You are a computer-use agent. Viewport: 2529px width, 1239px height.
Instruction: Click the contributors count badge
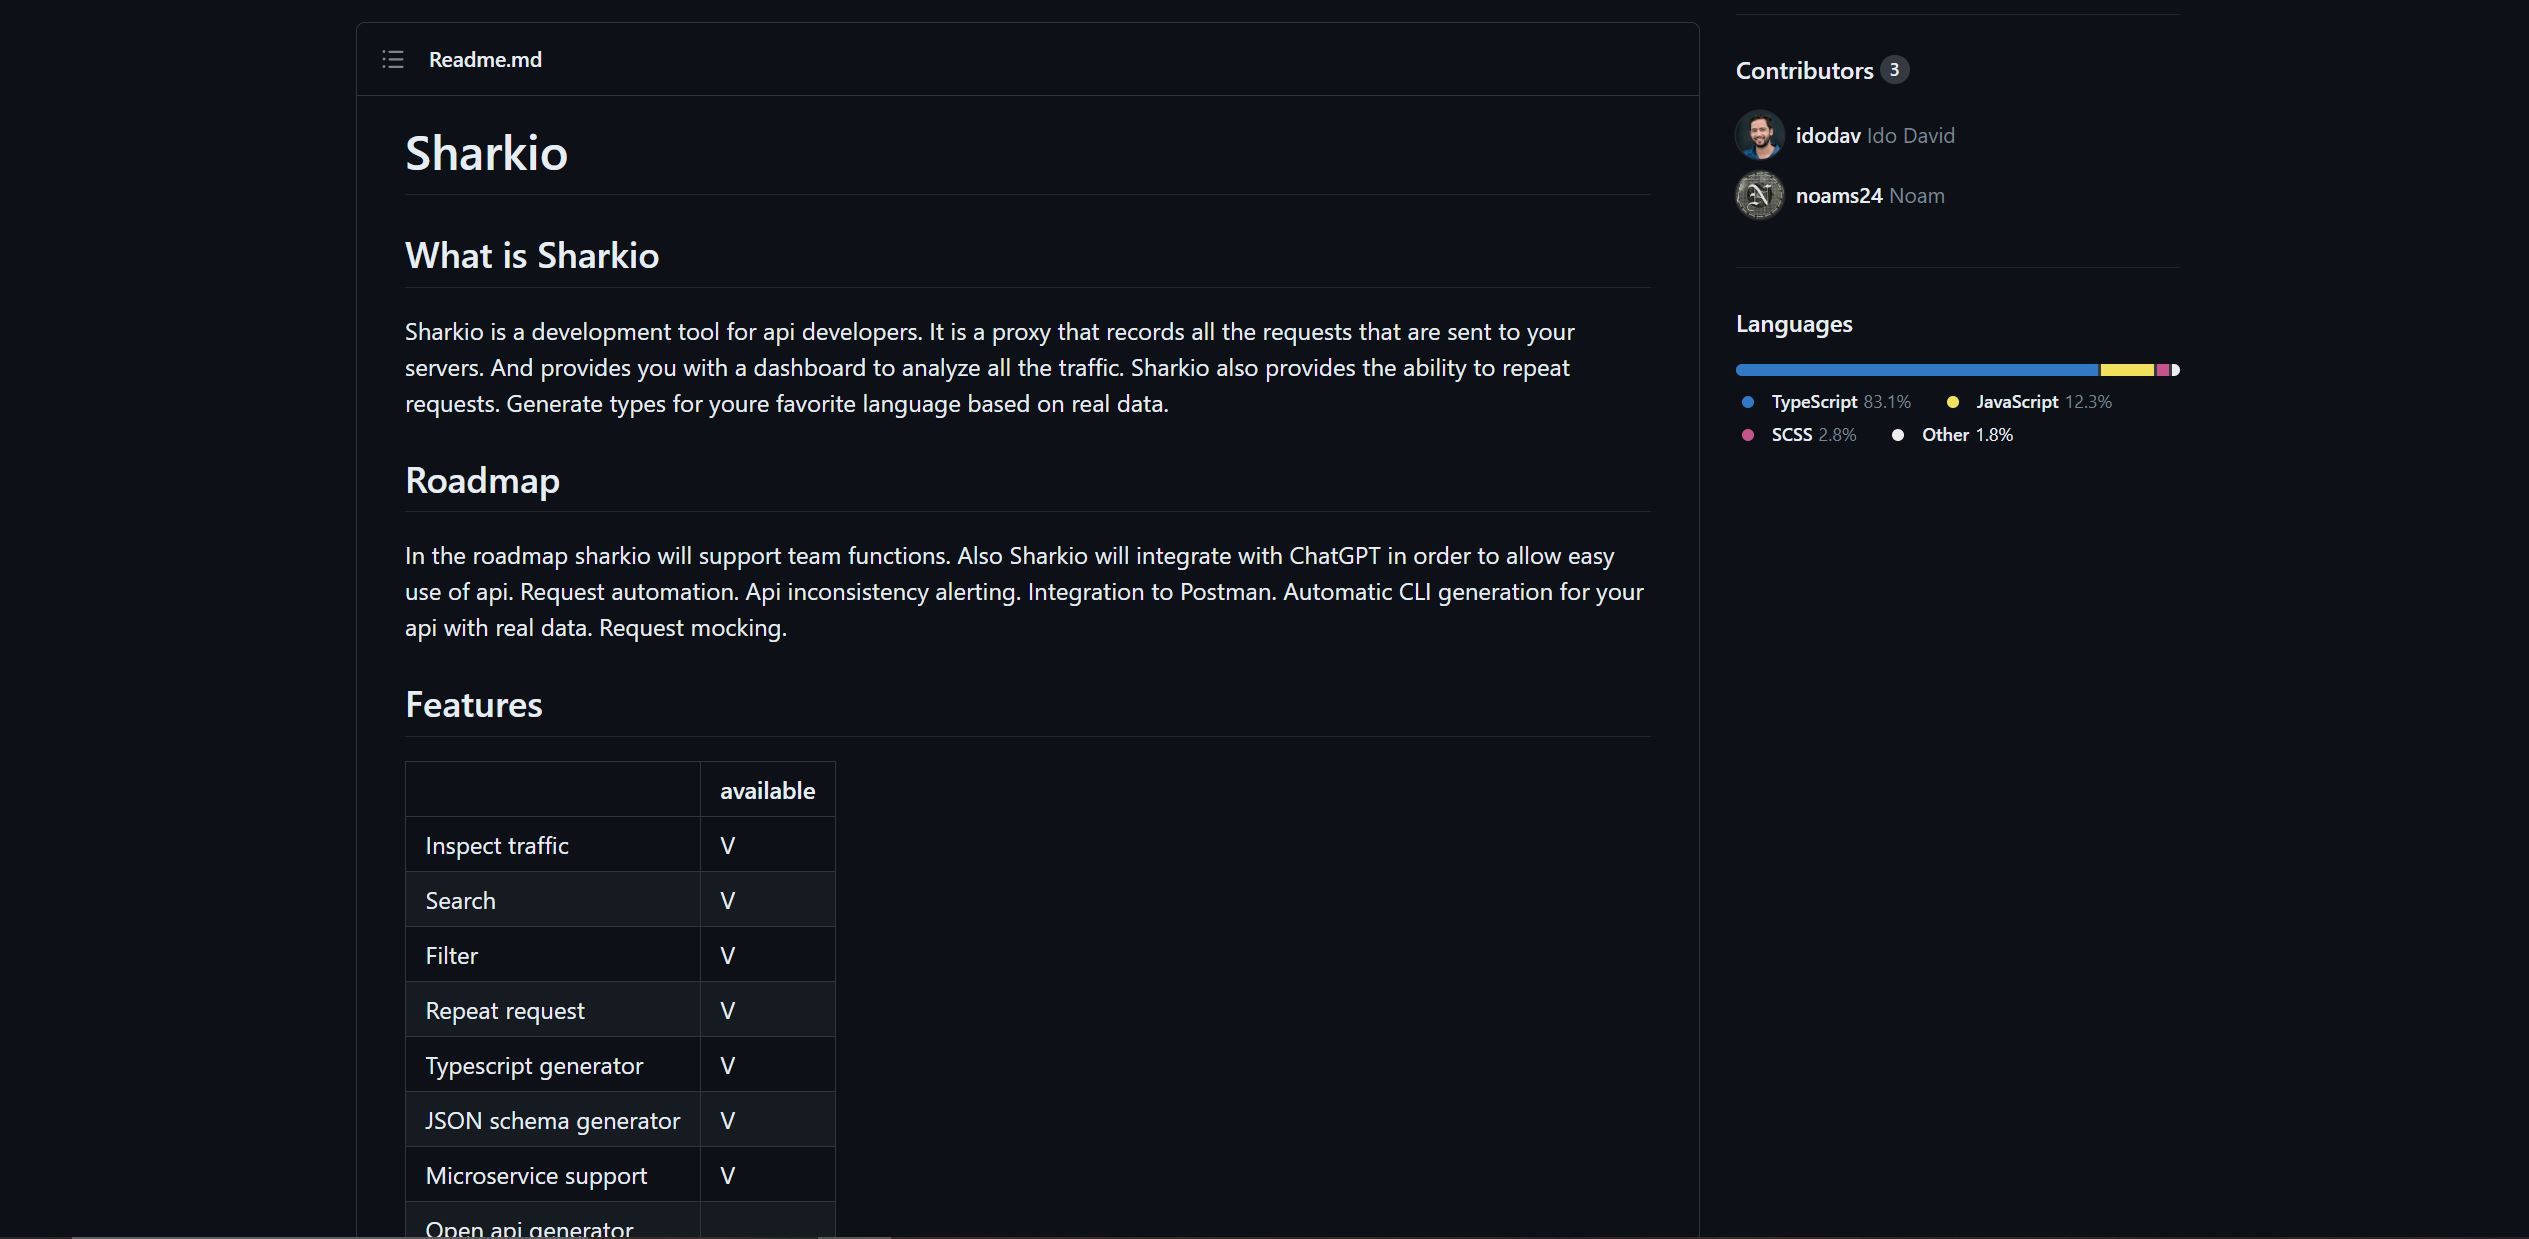1893,70
